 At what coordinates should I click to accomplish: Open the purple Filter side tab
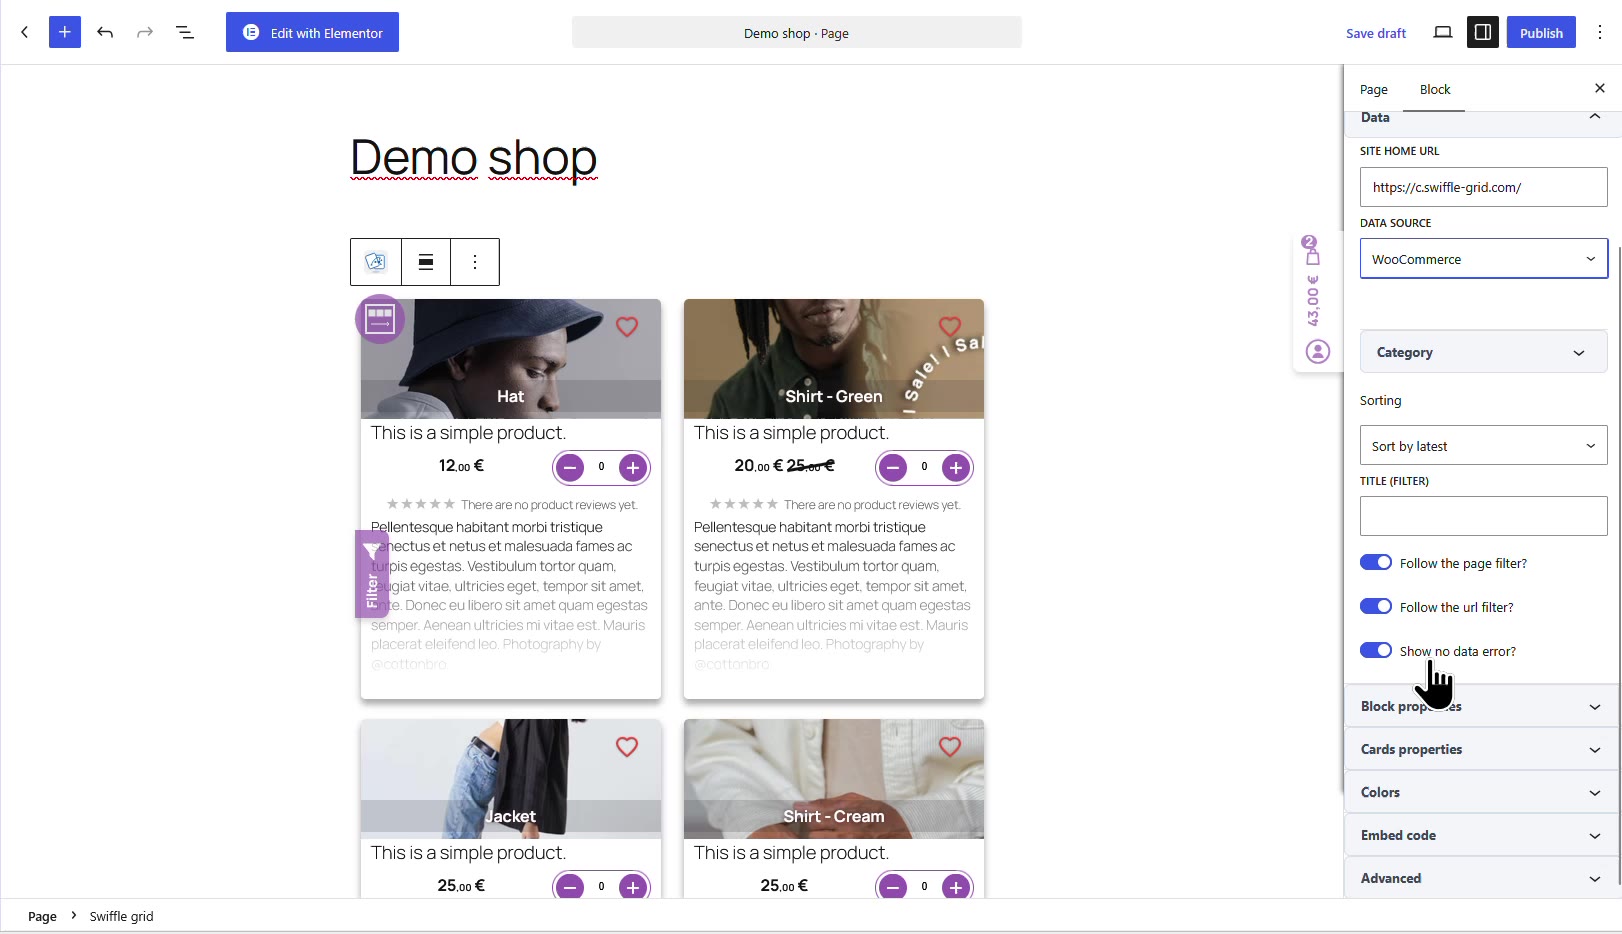point(372,574)
